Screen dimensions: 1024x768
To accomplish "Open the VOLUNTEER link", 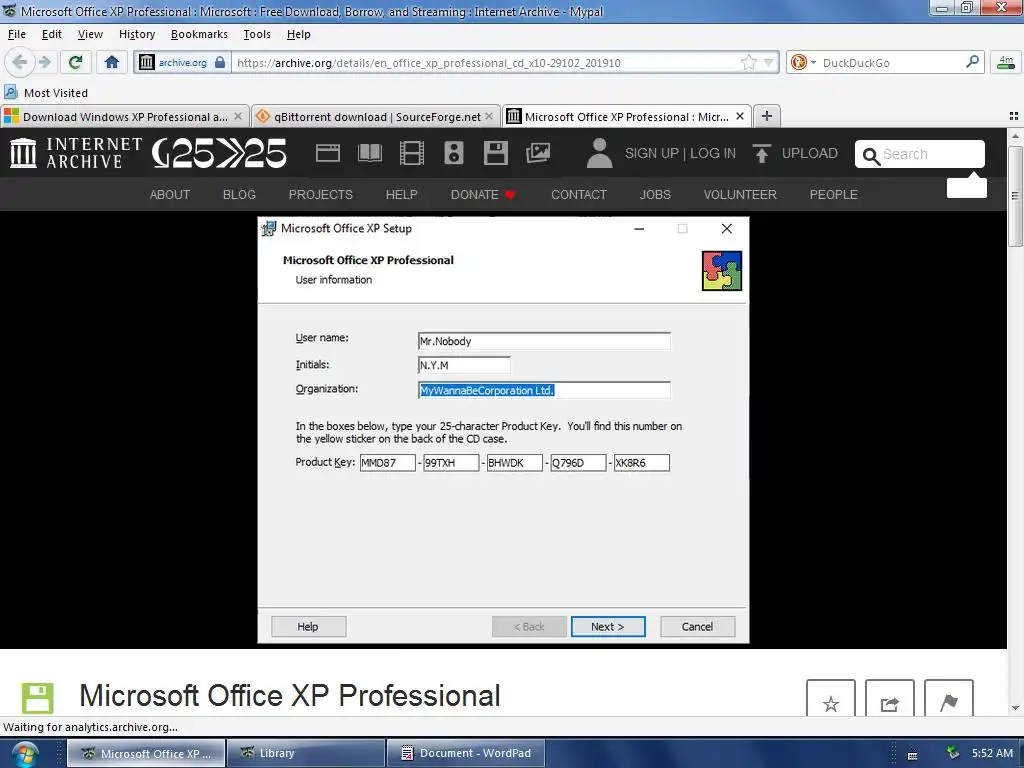I will point(740,195).
